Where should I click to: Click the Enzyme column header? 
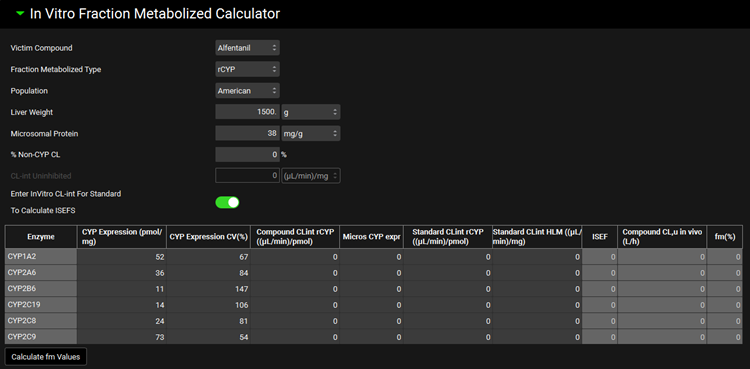[41, 236]
